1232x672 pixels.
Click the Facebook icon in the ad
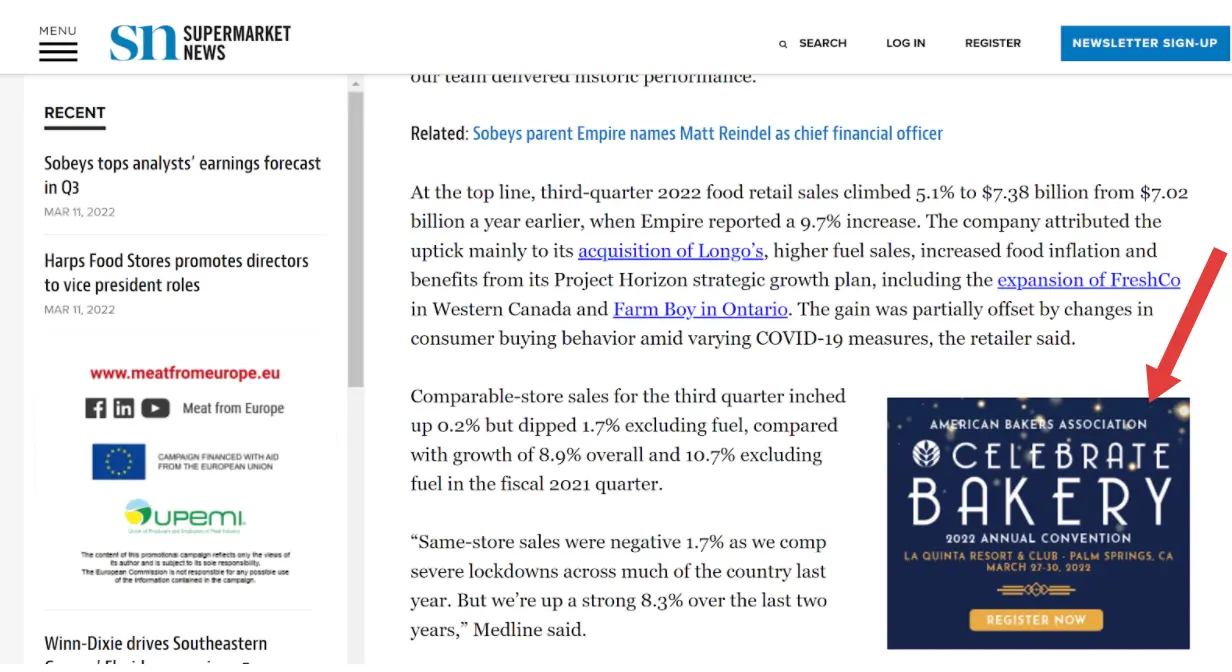coord(96,408)
